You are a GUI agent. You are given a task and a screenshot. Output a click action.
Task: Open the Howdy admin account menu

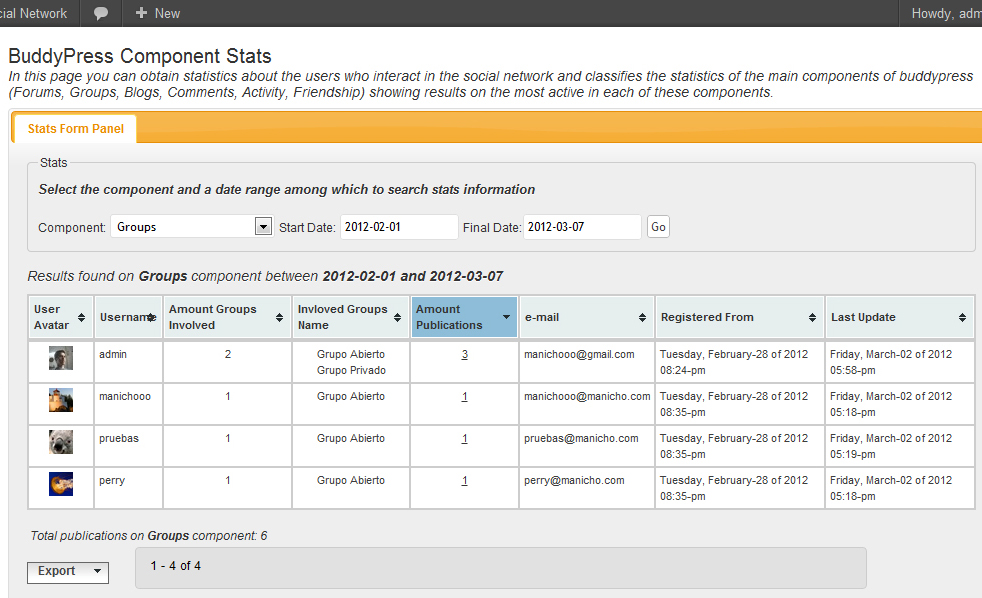click(945, 13)
